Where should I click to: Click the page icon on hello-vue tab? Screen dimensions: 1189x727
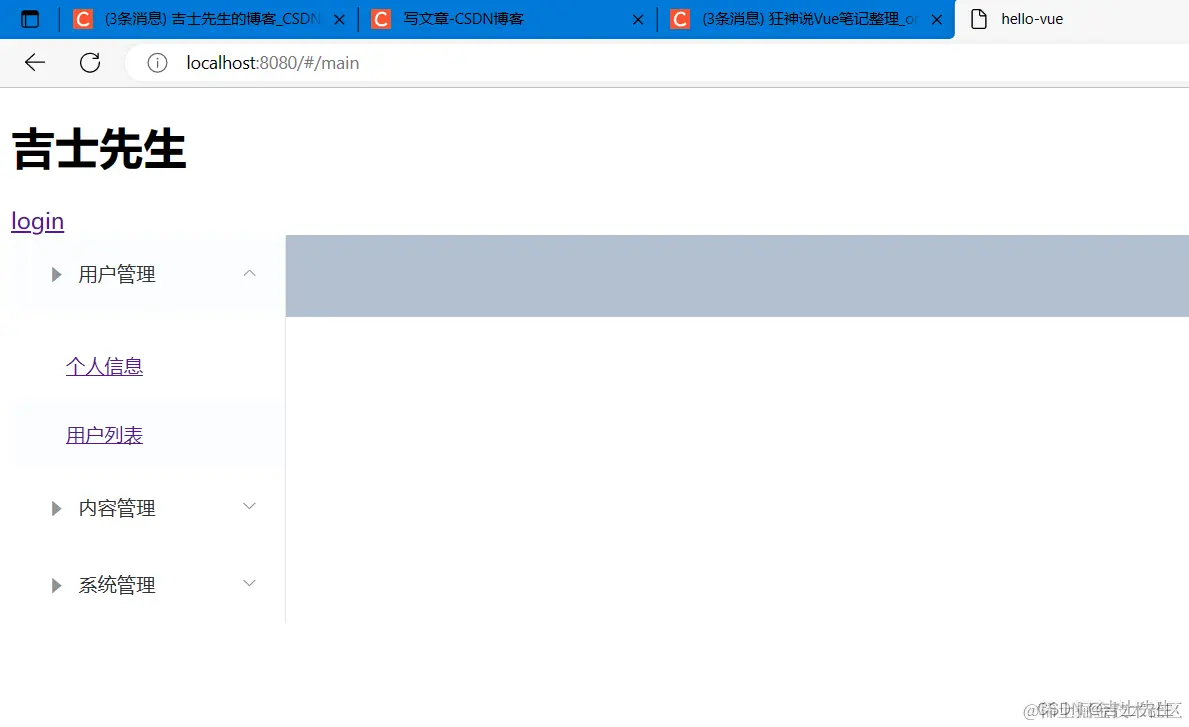[x=979, y=19]
